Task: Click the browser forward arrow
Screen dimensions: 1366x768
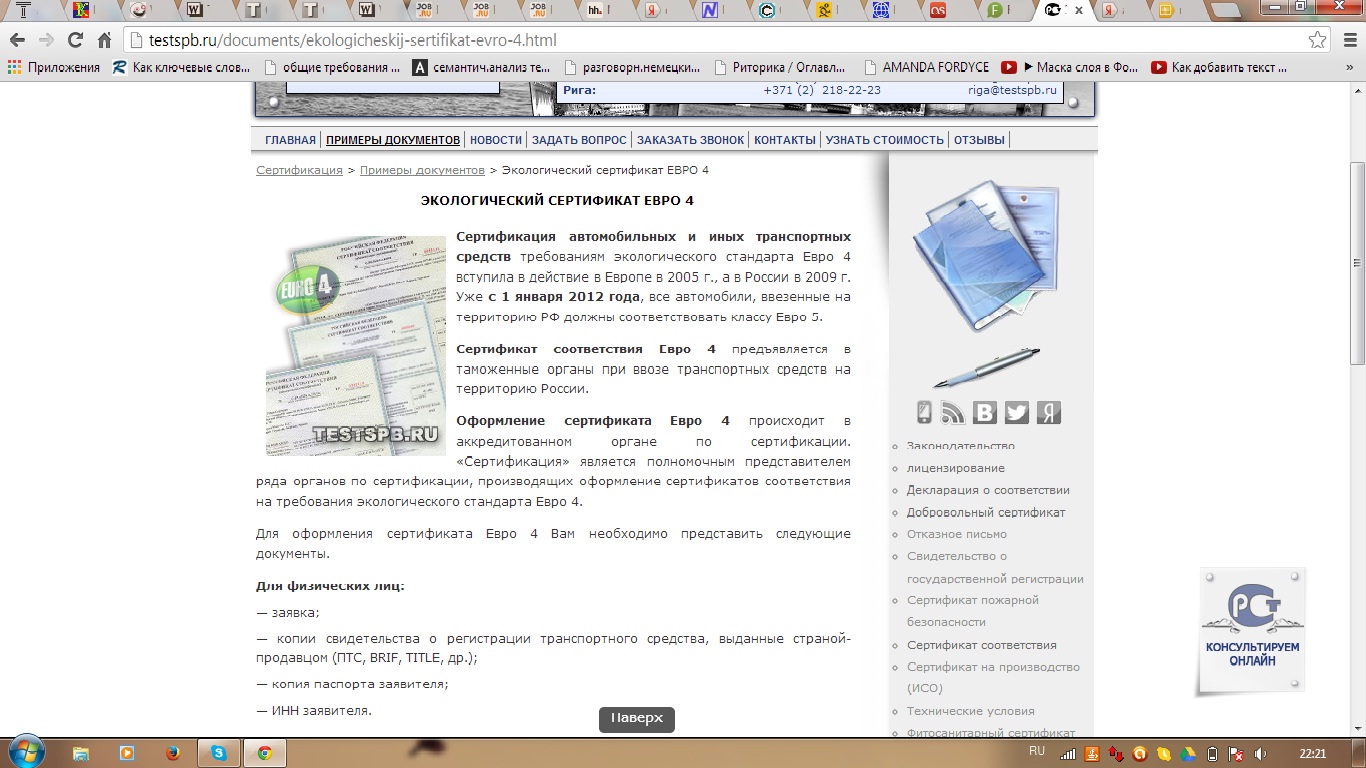Action: (x=46, y=40)
